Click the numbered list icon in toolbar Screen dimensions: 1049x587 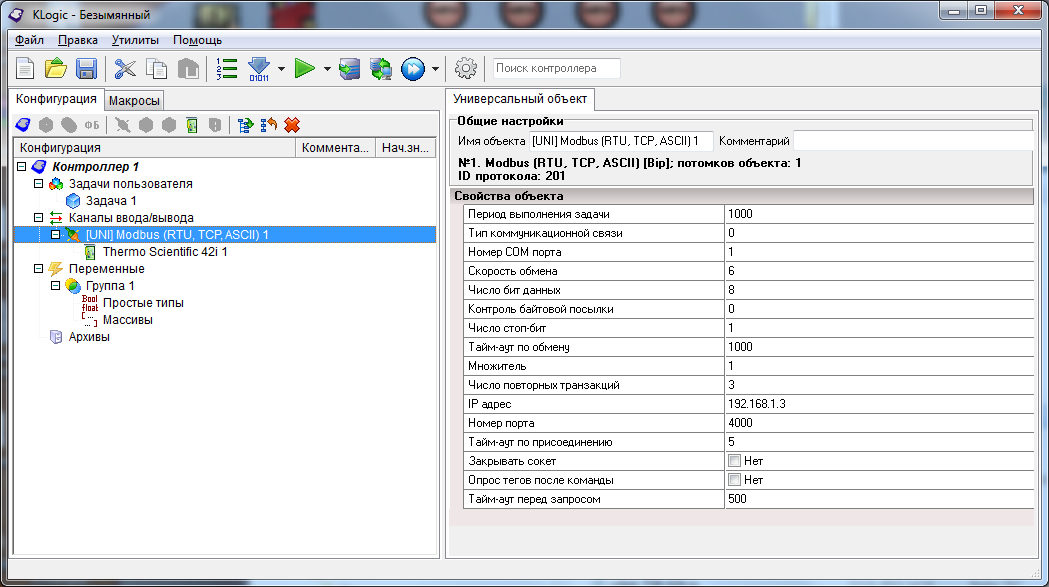[x=227, y=69]
